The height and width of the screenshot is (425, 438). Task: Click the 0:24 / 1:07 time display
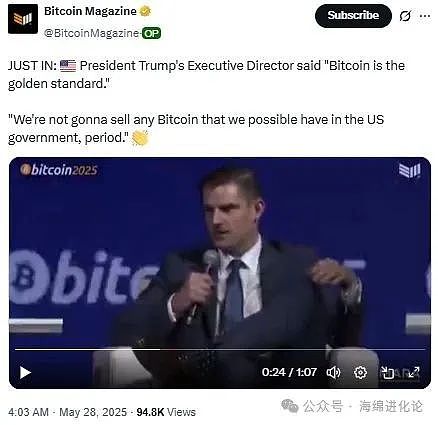click(x=289, y=372)
